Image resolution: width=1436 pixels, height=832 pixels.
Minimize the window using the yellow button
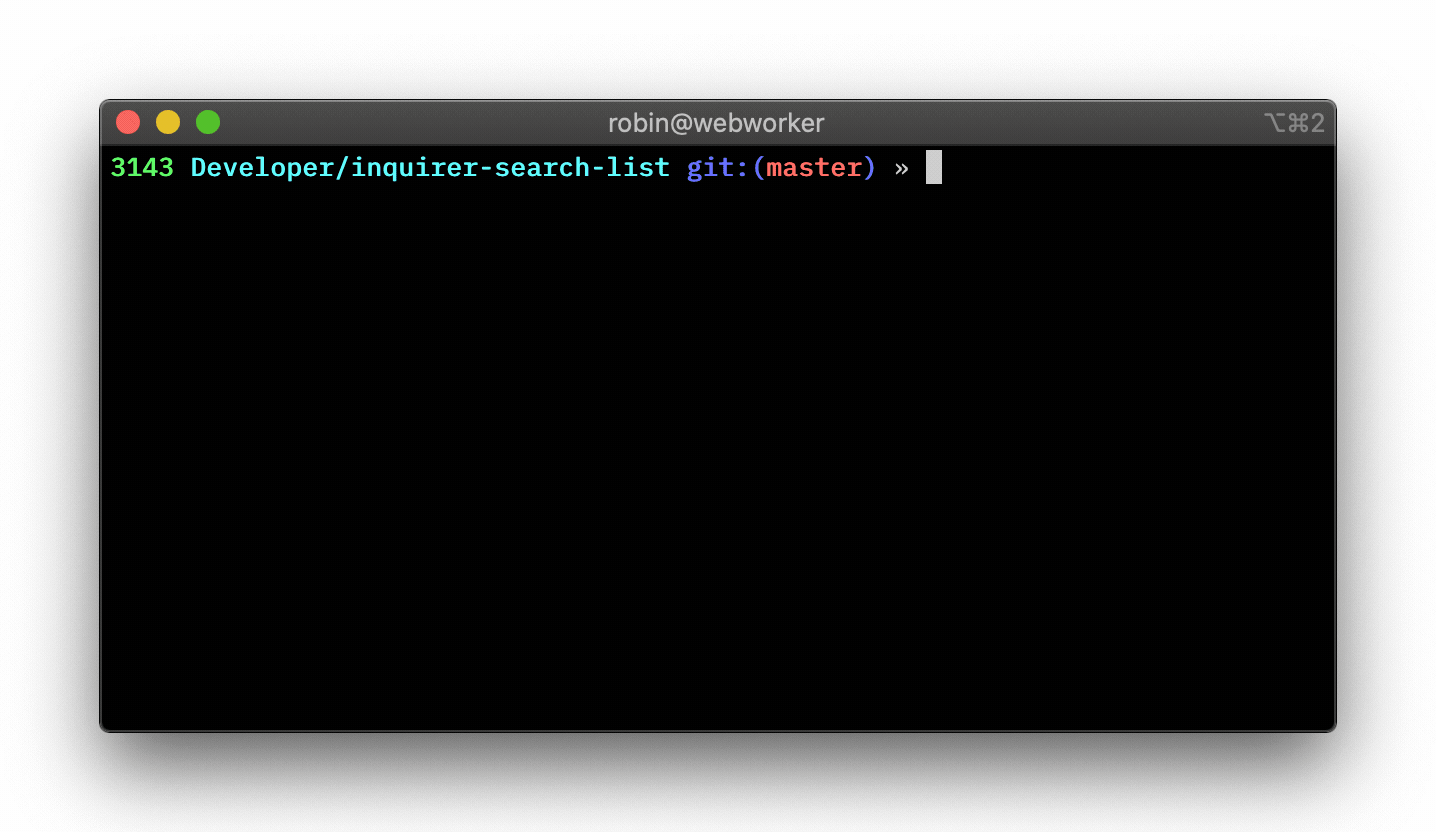pos(168,123)
